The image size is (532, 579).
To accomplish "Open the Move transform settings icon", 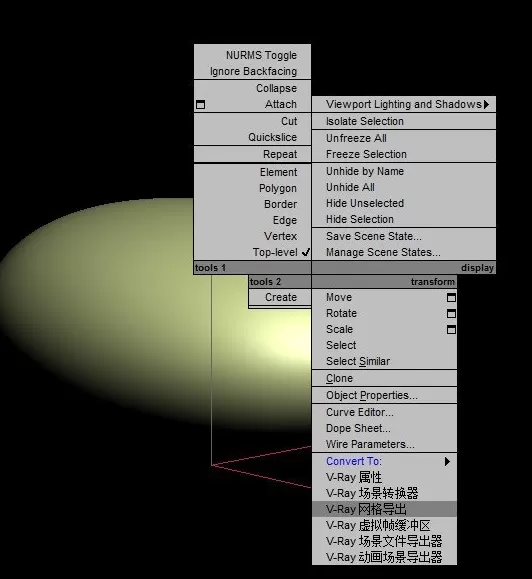I will [451, 298].
